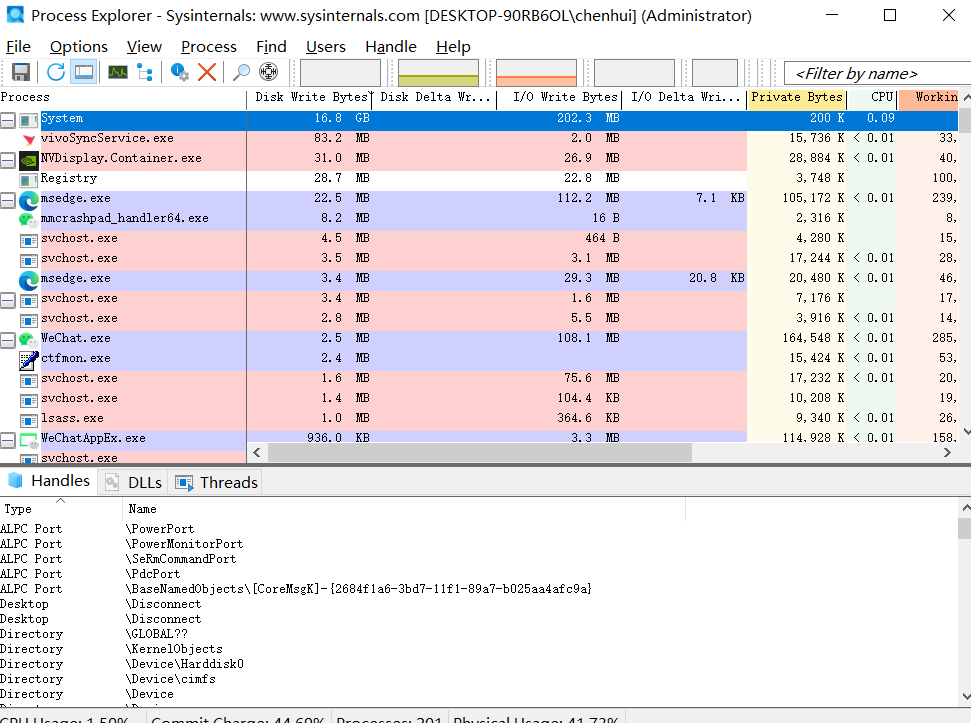The width and height of the screenshot is (971, 723).
Task: Click the orange I/O history mini graph
Action: click(x=536, y=72)
